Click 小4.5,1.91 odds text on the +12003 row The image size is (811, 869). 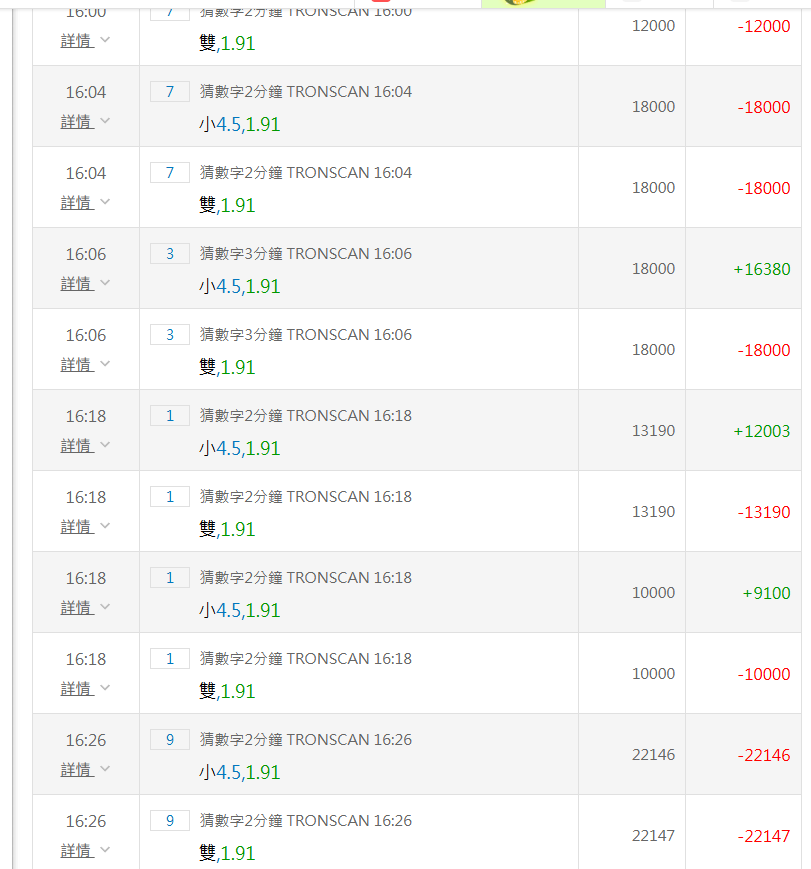(x=239, y=448)
